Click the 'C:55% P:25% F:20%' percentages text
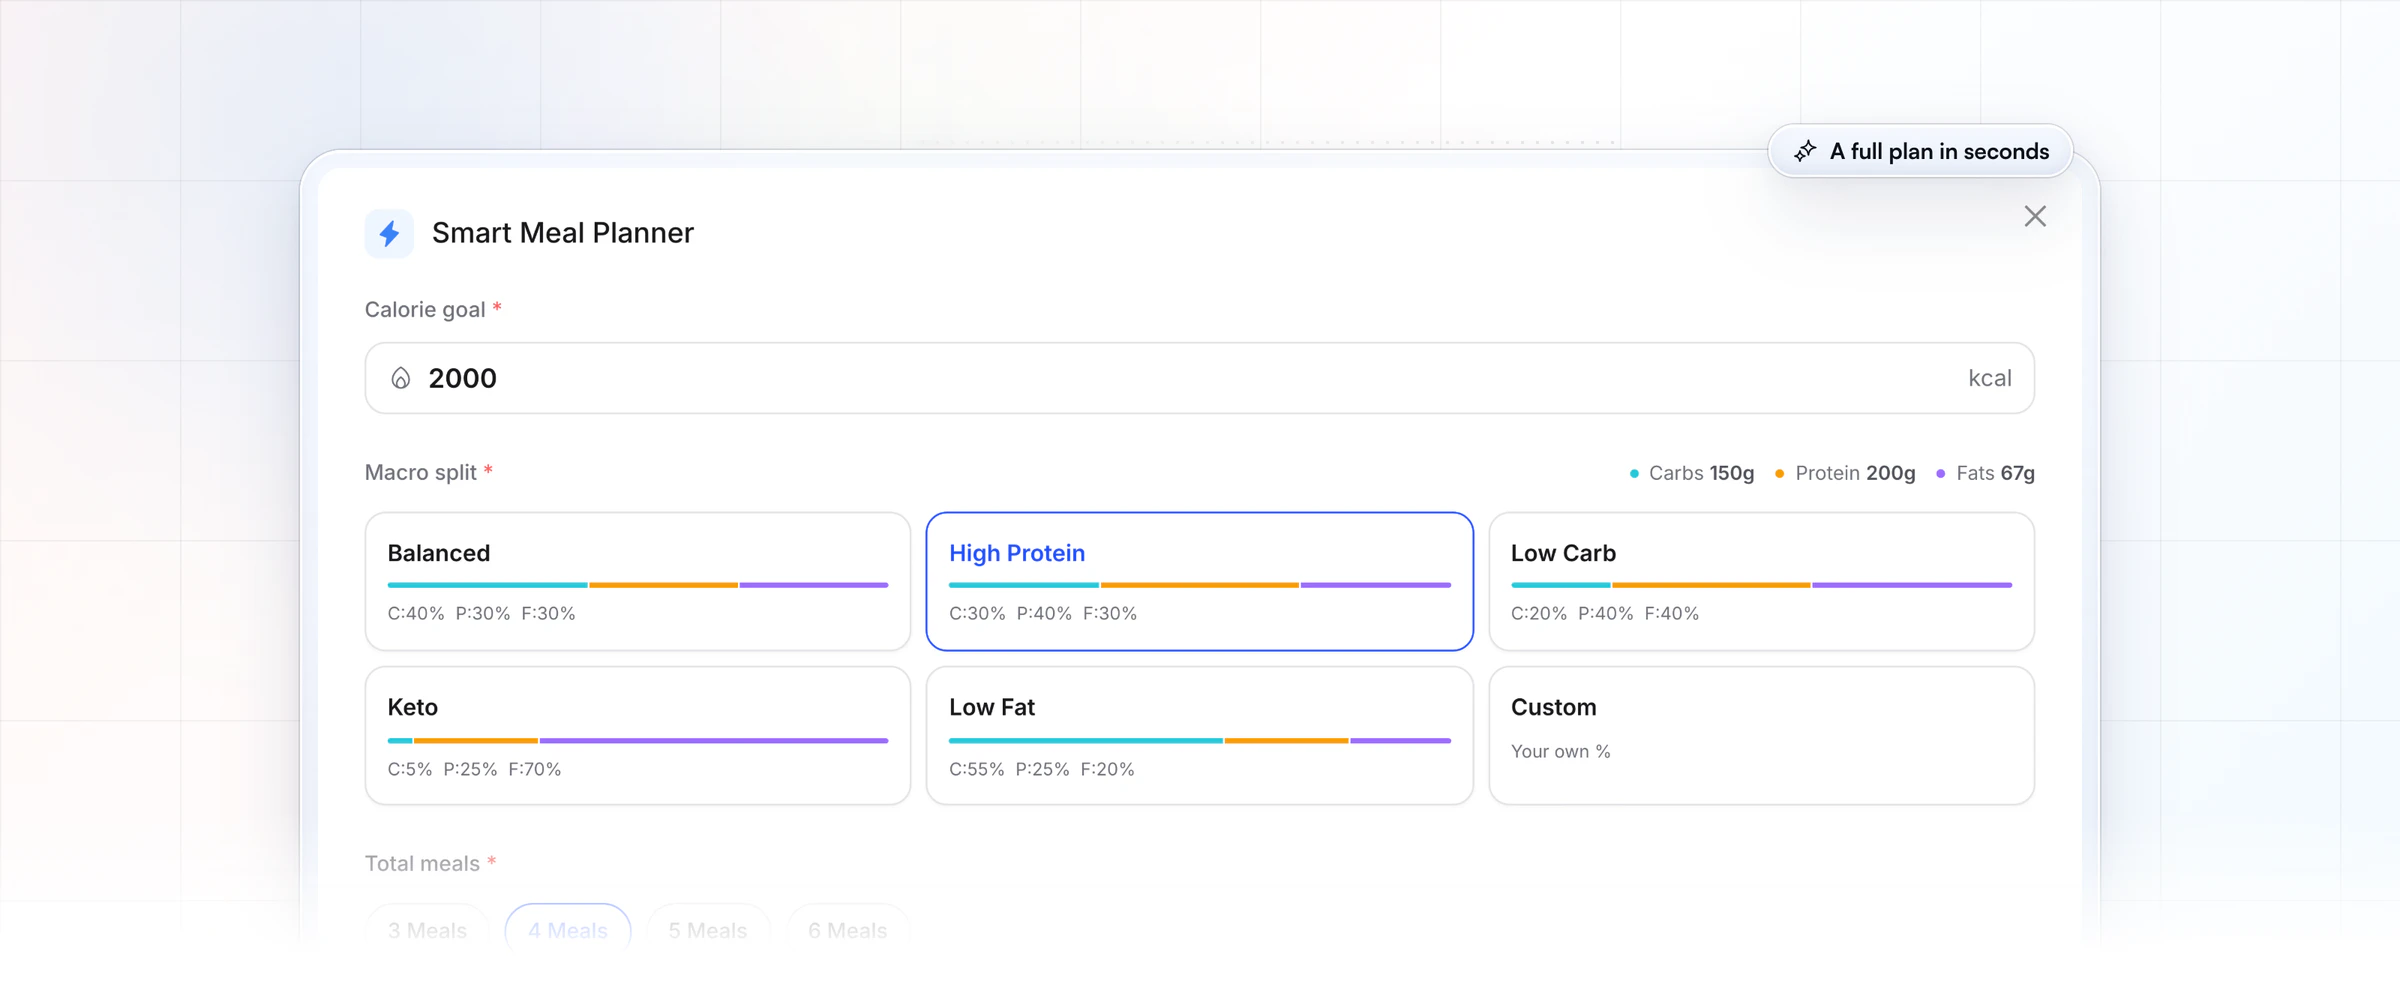The image size is (2400, 990). (x=1042, y=769)
